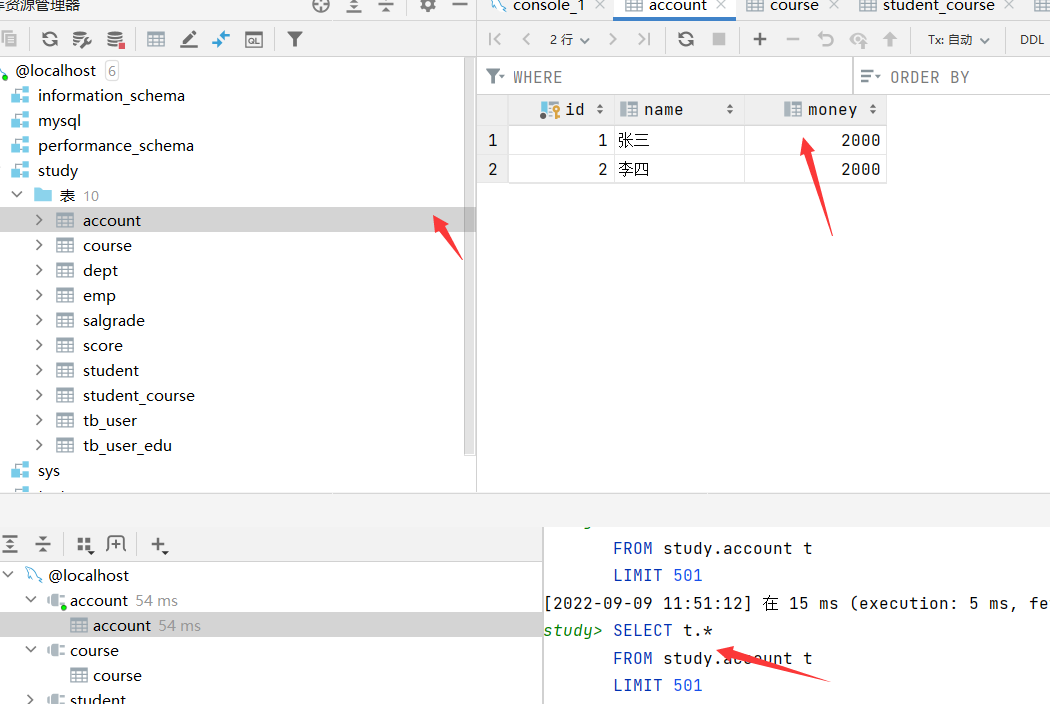This screenshot has width=1050, height=704.
Task: Sort by the money column header
Action: pyautogui.click(x=815, y=109)
